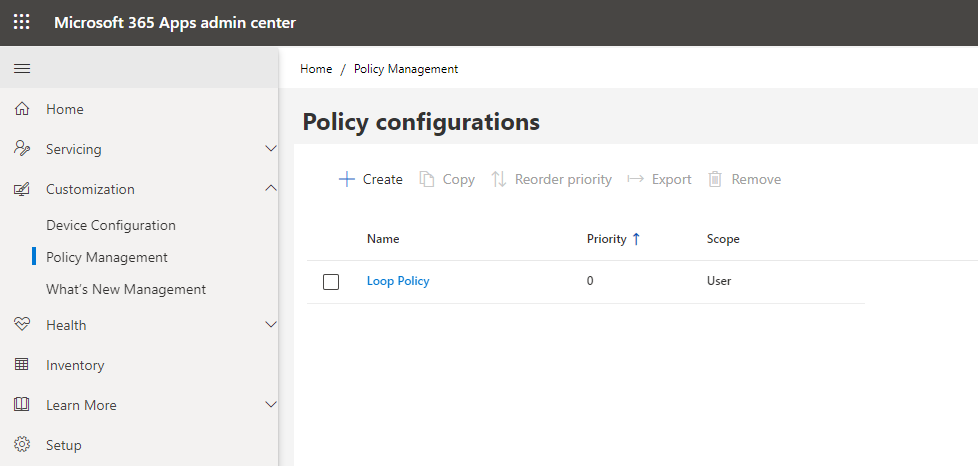Click the Microsoft 365 Apps admin center title
This screenshot has height=466, width=978.
click(x=175, y=23)
